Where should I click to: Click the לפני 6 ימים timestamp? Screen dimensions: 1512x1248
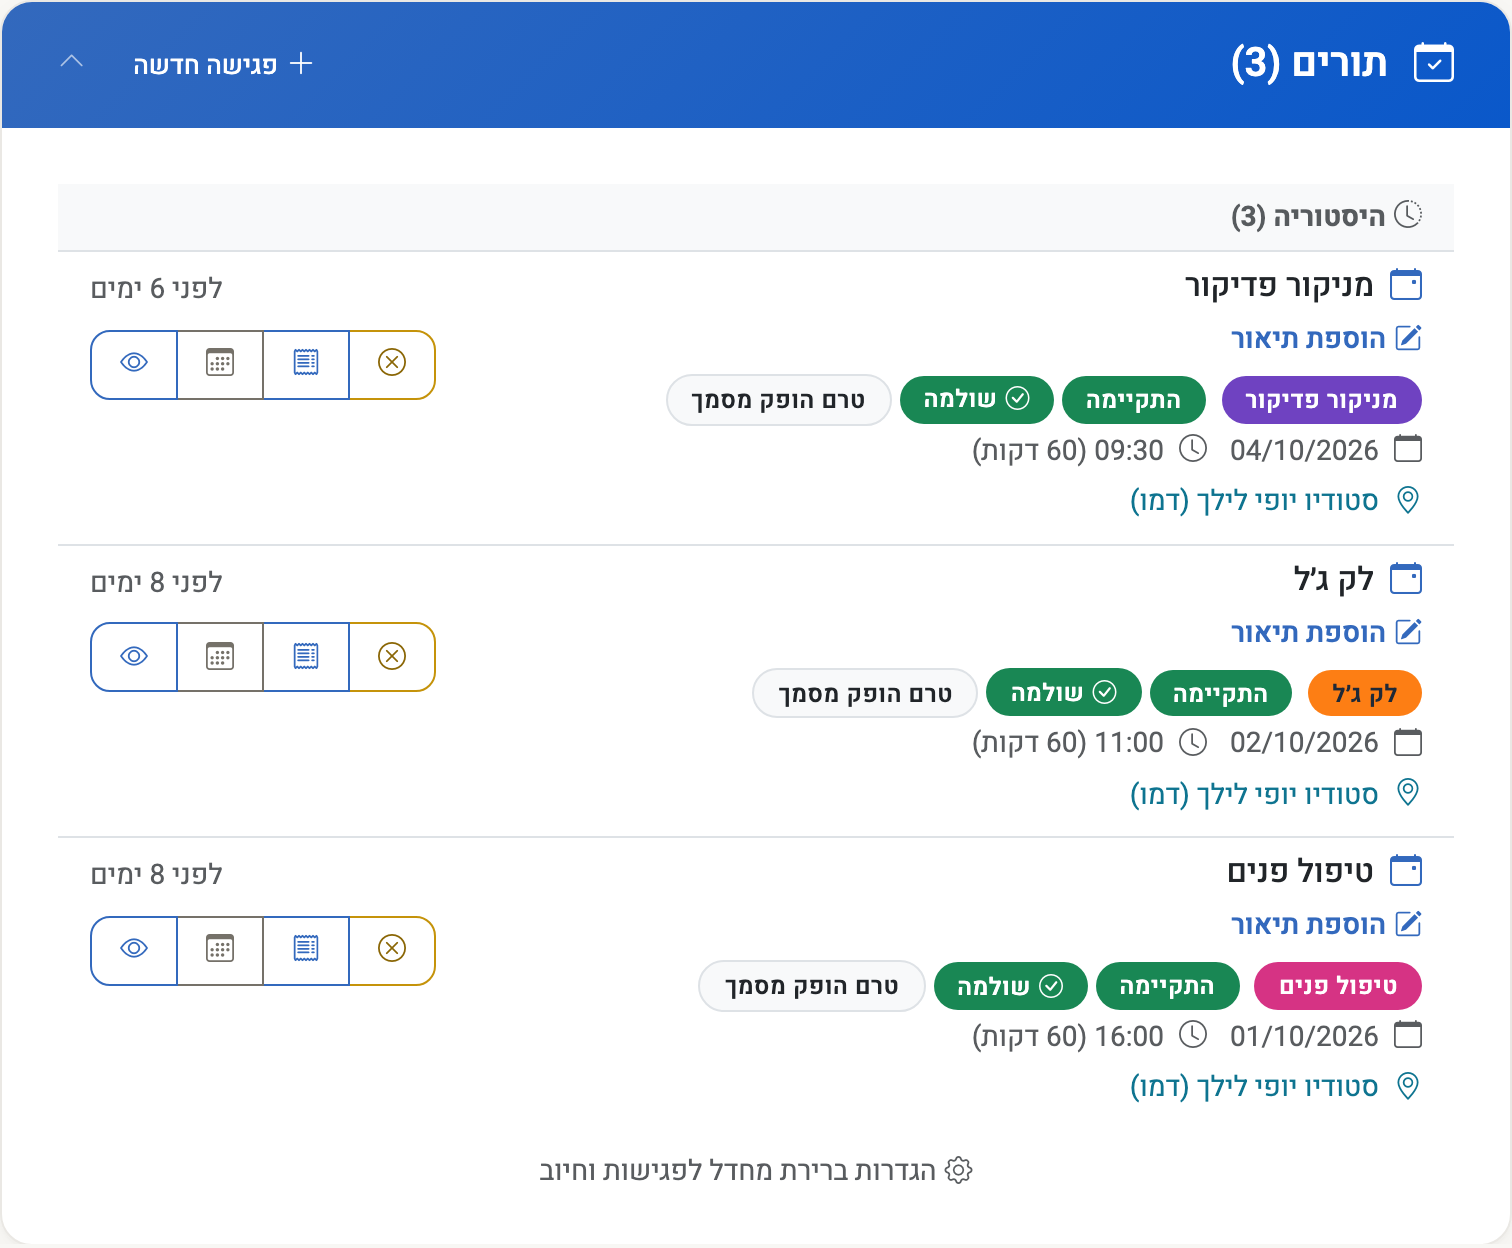click(157, 289)
